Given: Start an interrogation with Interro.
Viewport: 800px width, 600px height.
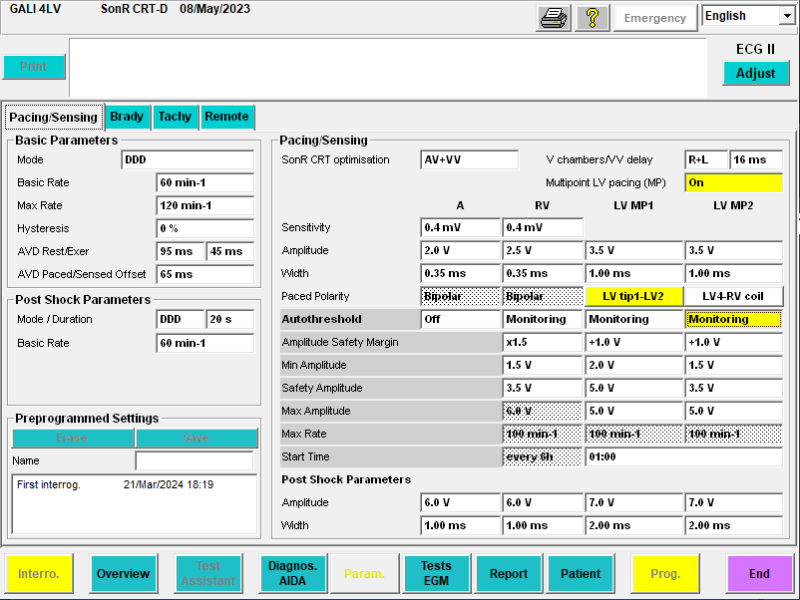Looking at the screenshot, I should tap(41, 573).
